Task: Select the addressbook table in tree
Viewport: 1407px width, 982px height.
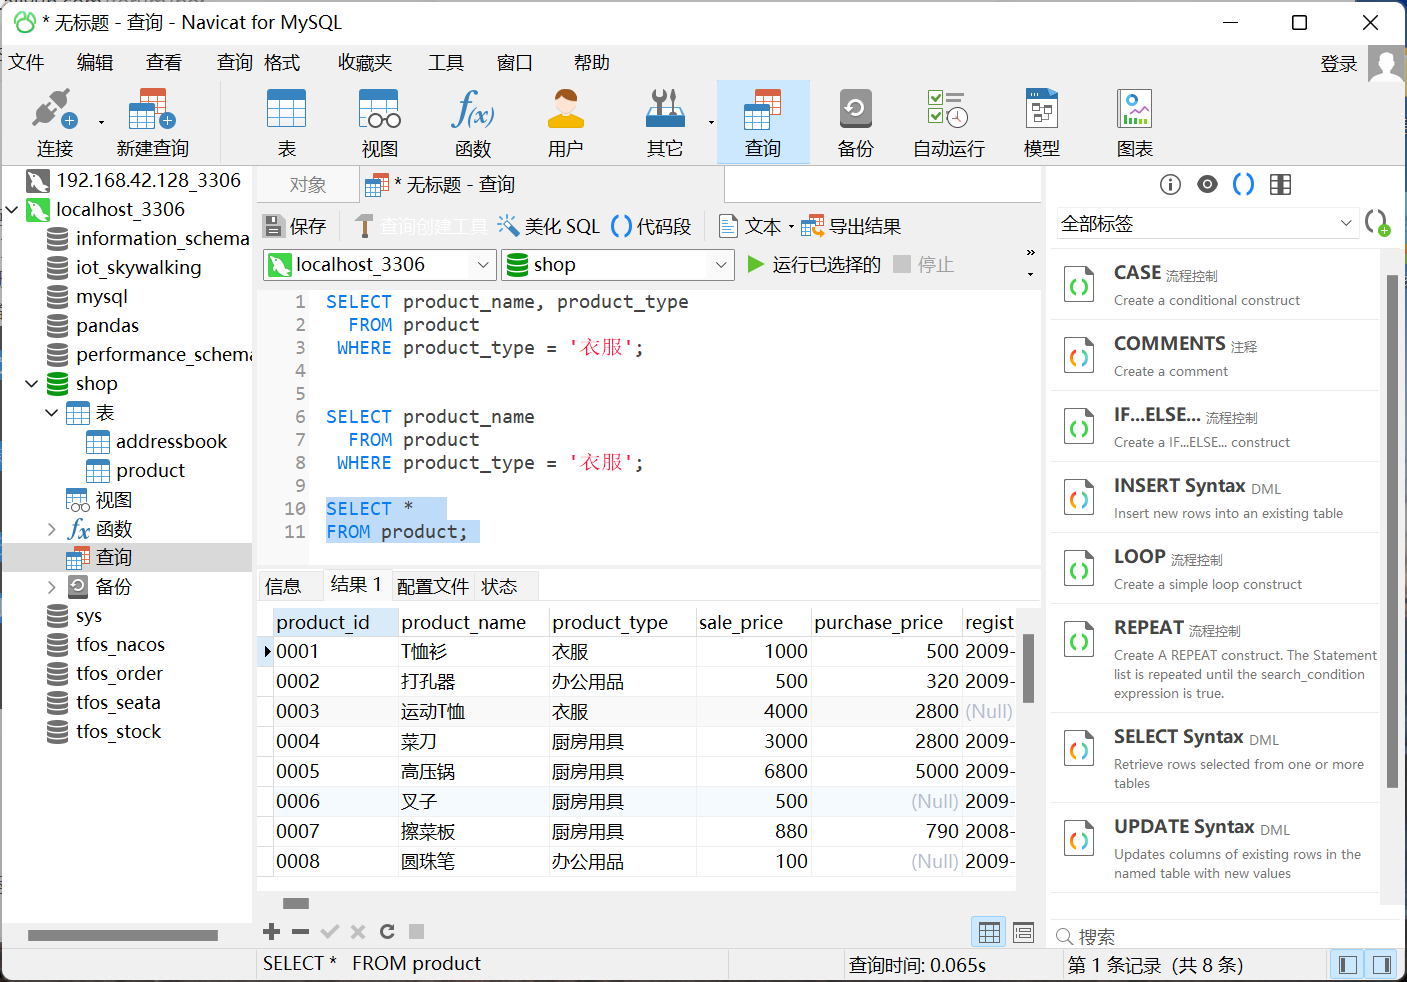Action: pyautogui.click(x=157, y=442)
